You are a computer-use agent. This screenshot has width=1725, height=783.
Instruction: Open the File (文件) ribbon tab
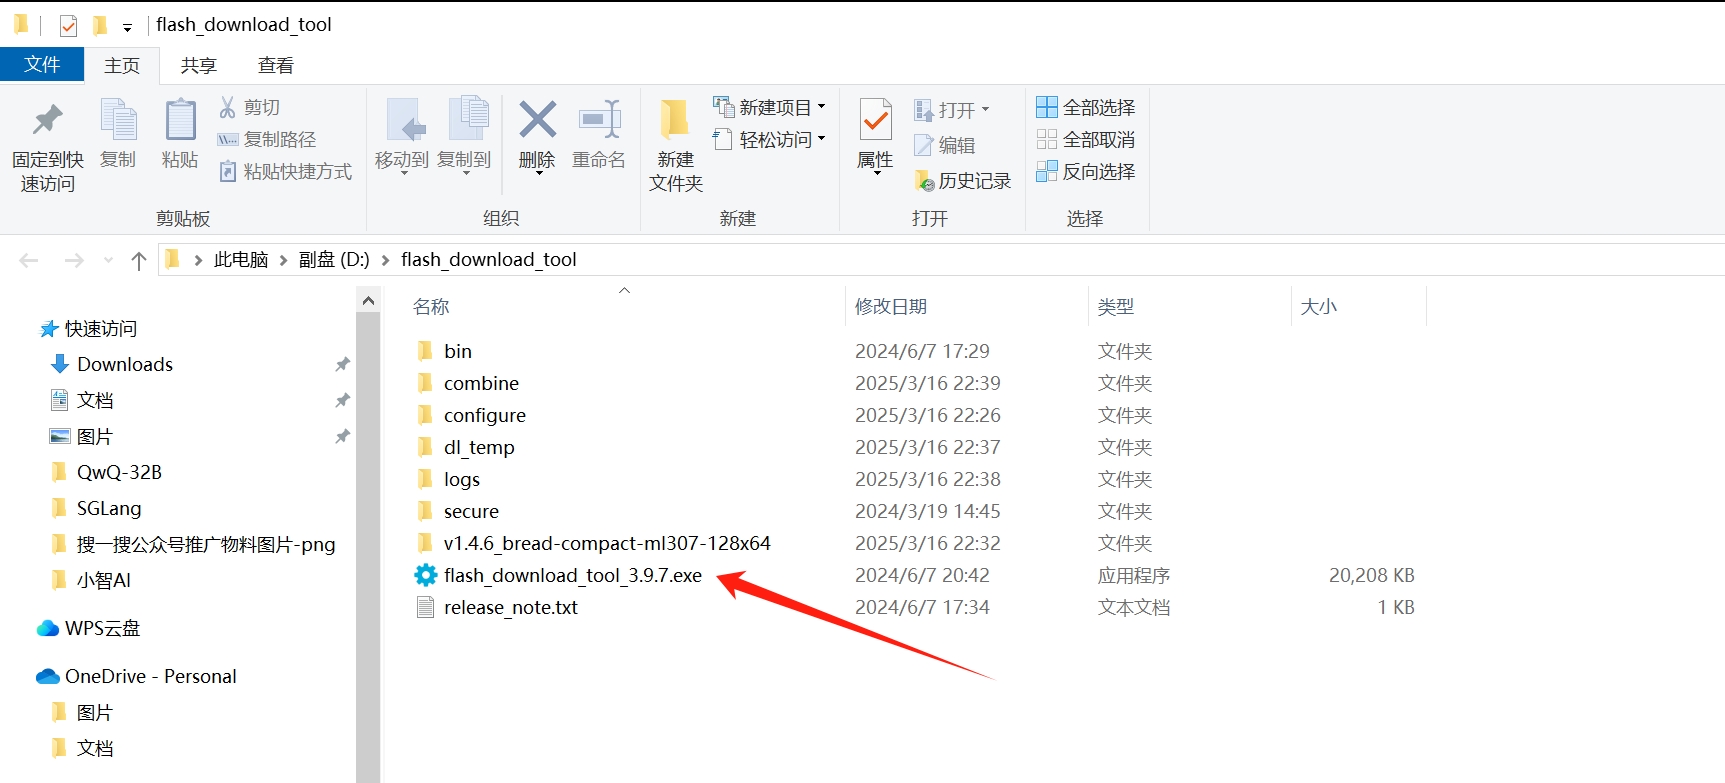click(x=42, y=65)
